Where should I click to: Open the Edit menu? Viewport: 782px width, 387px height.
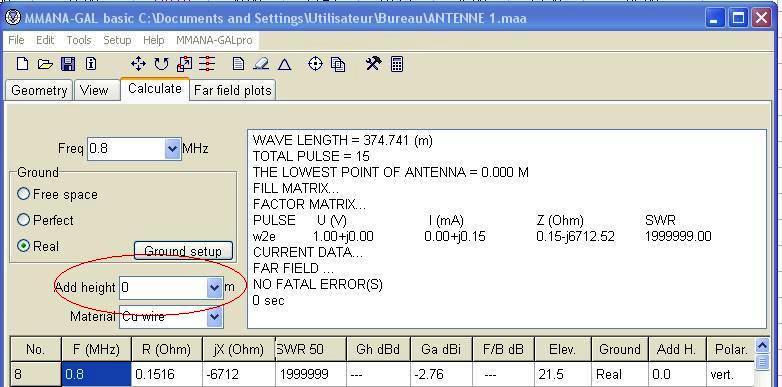coord(45,40)
